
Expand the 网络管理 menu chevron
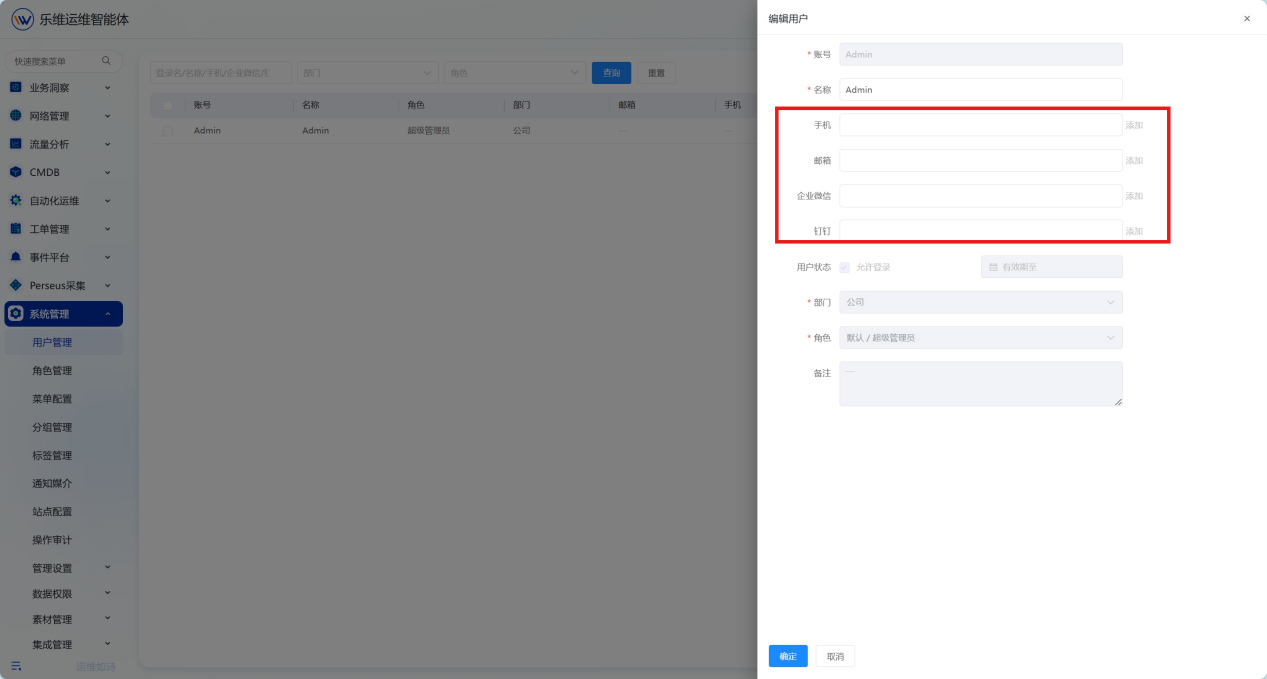pos(108,116)
